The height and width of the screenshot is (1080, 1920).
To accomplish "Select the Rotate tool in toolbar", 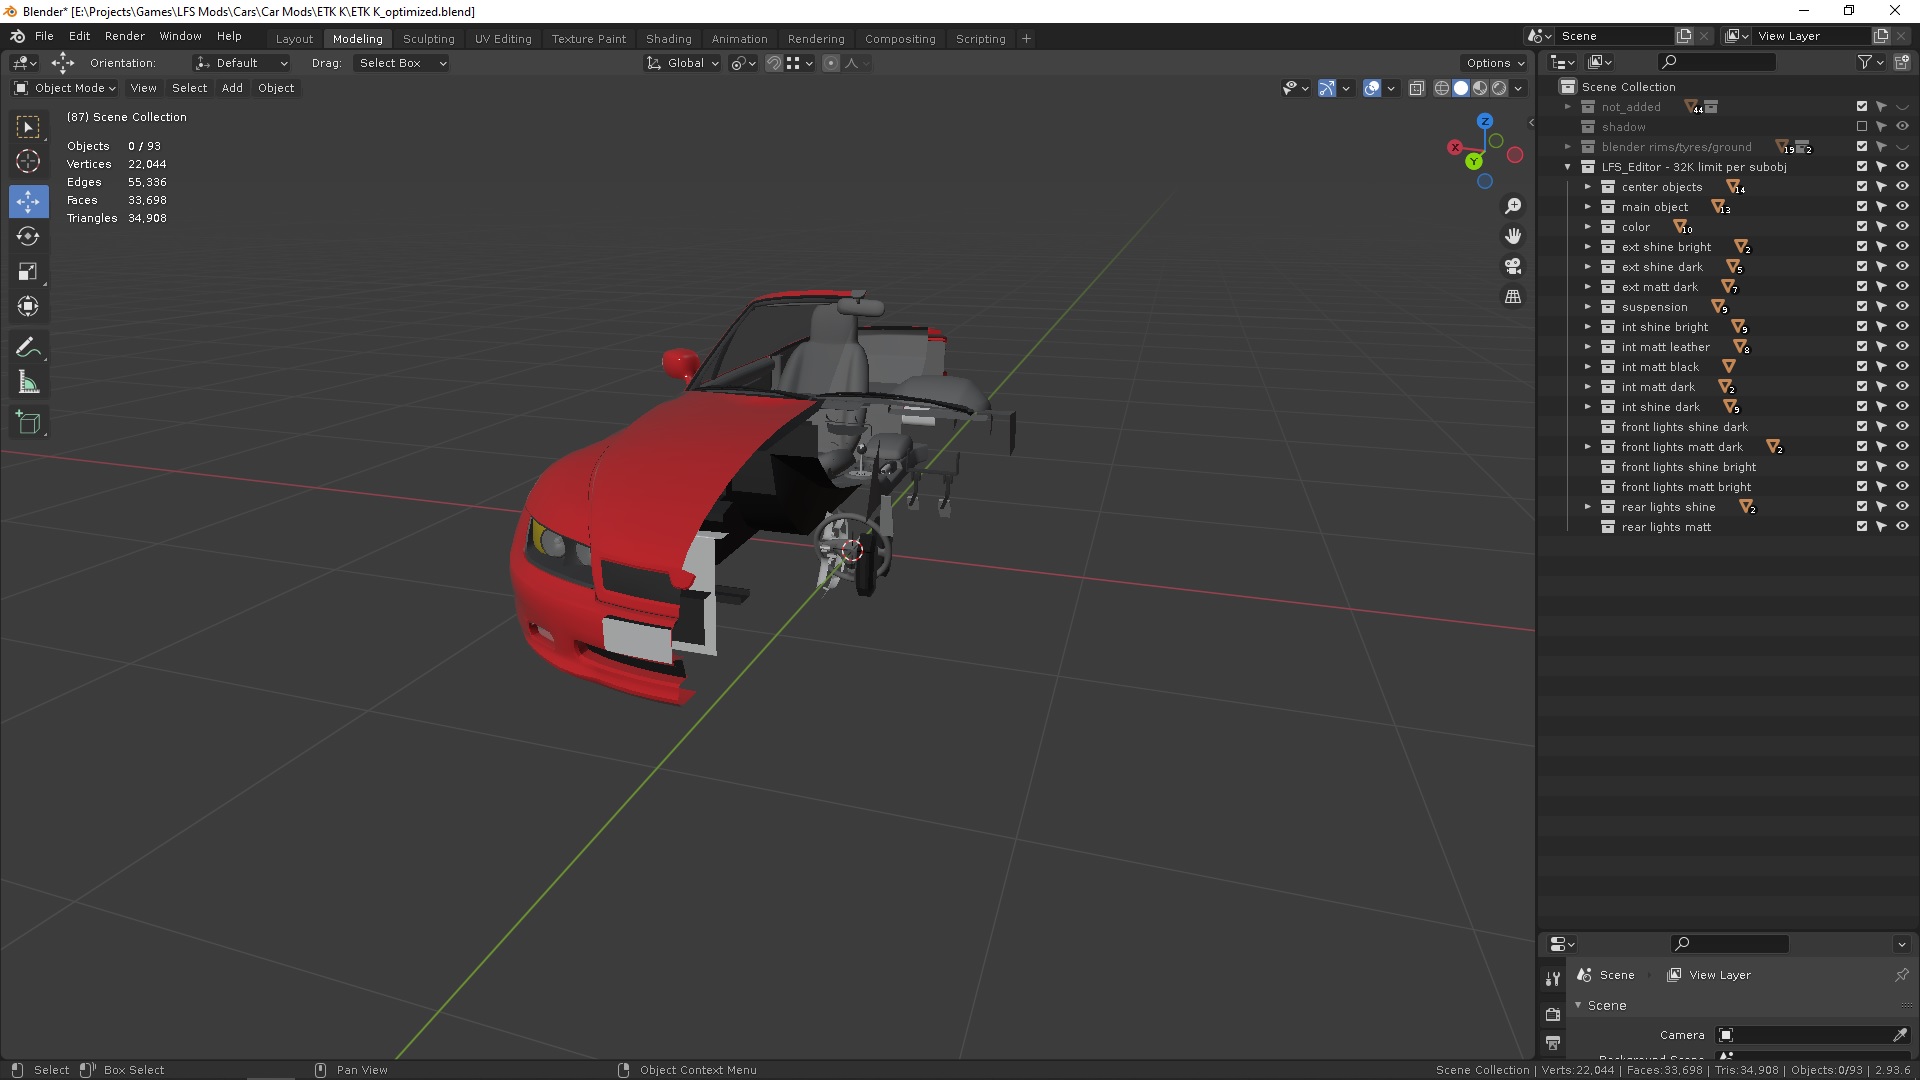I will tap(28, 237).
